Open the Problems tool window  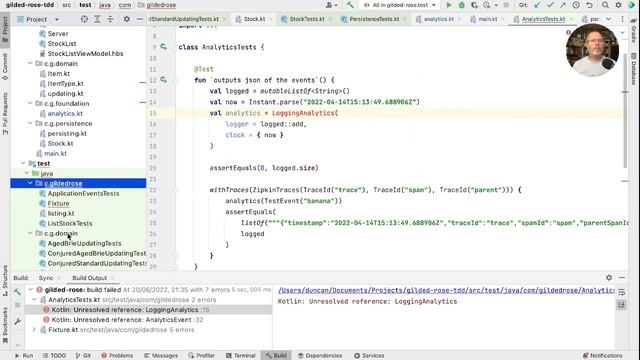[117, 356]
